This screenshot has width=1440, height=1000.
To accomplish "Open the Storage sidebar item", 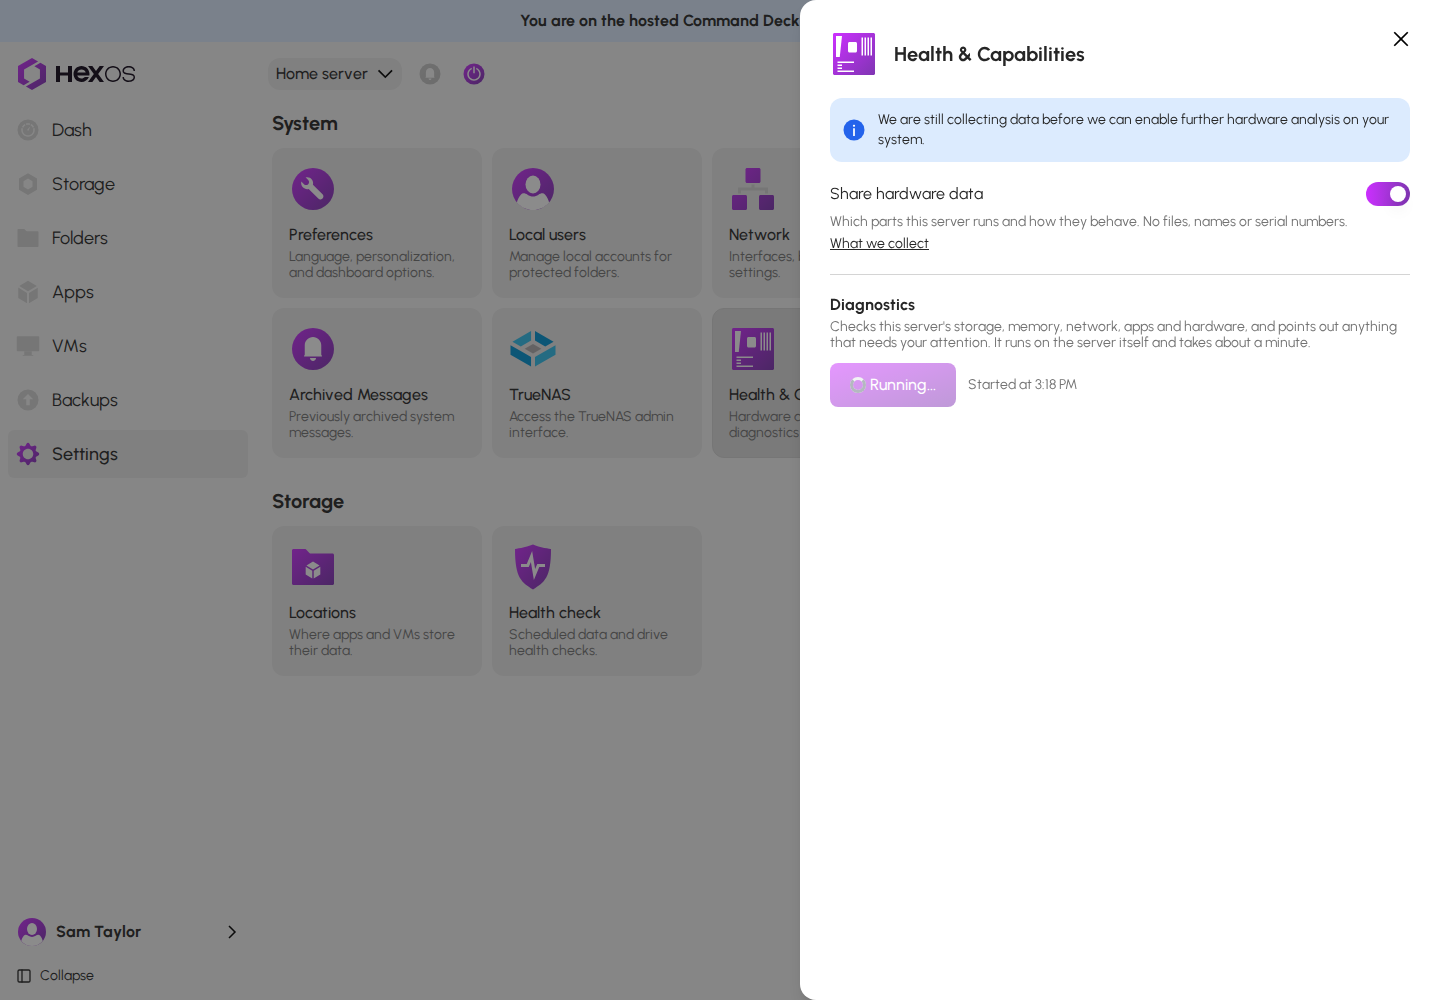I will (x=128, y=184).
